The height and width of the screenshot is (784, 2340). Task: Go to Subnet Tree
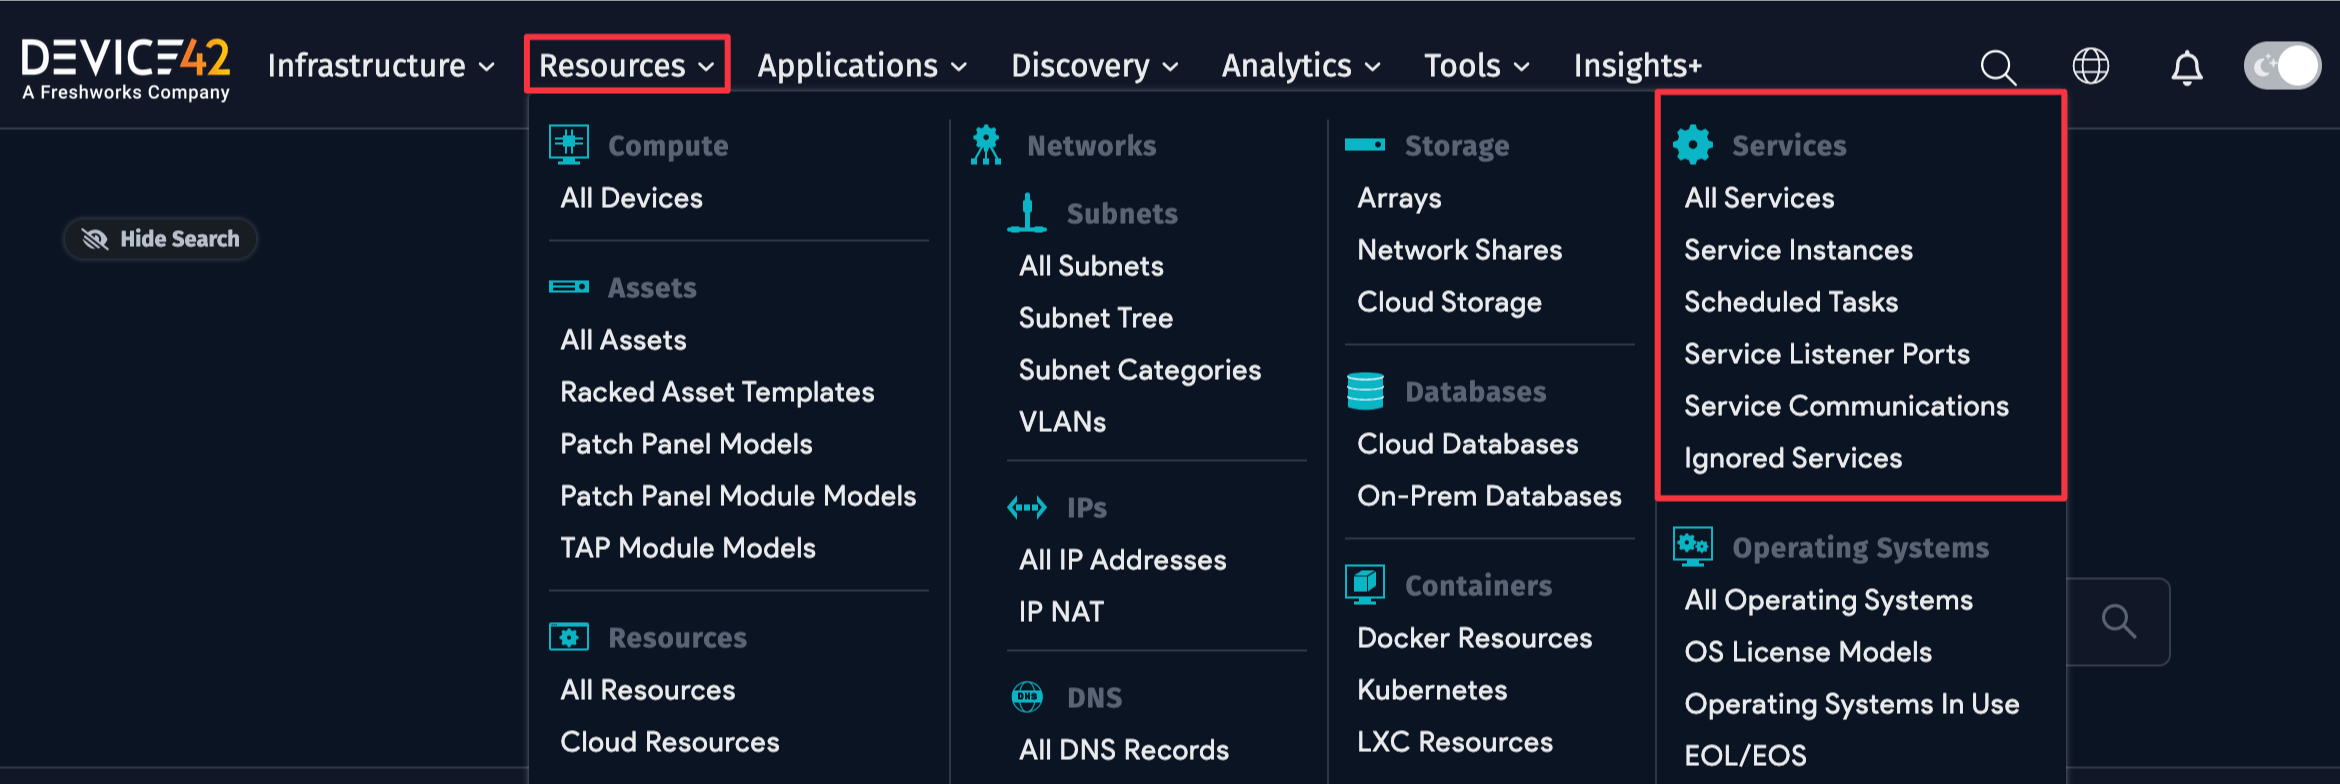tap(1095, 318)
